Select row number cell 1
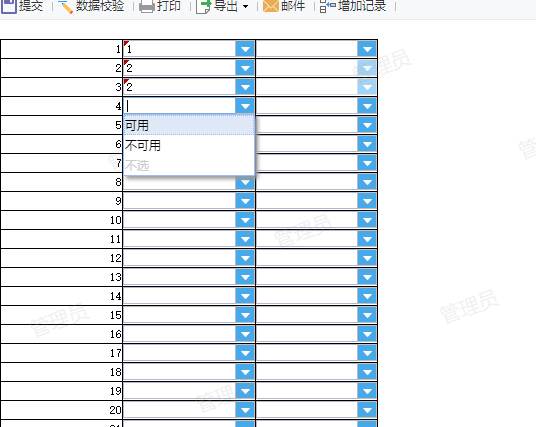536x427 pixels. pyautogui.click(x=62, y=49)
